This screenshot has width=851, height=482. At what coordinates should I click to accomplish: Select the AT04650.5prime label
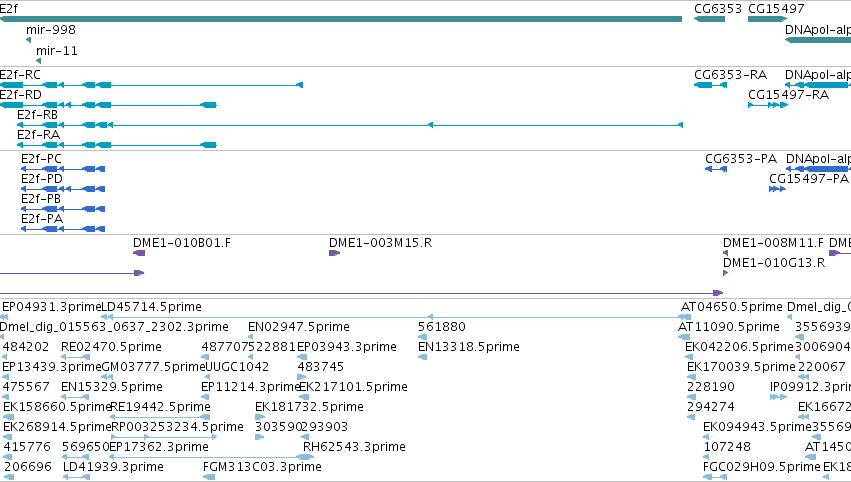732,307
